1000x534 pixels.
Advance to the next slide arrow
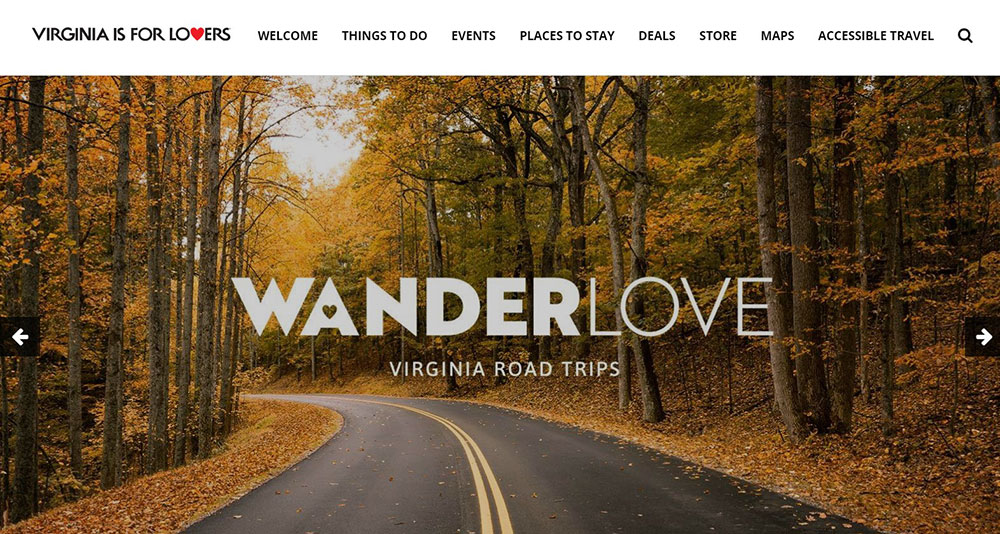[x=983, y=337]
